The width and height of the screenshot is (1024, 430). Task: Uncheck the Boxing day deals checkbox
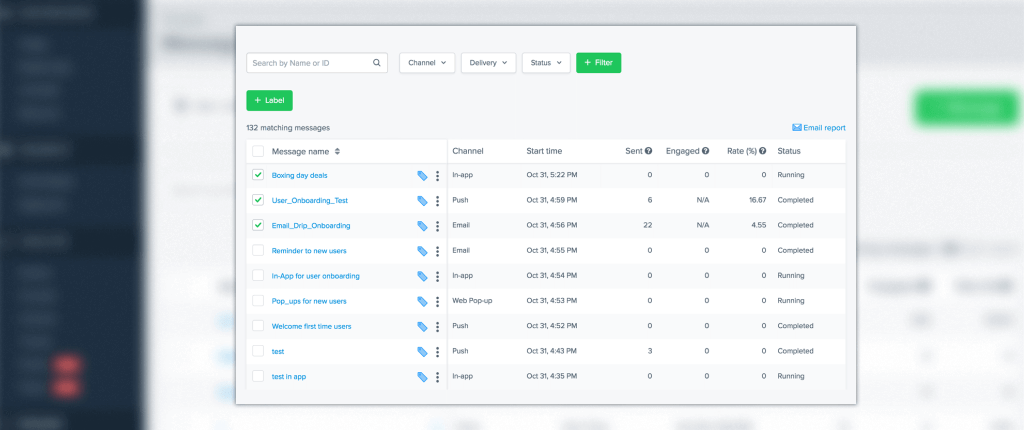click(258, 175)
